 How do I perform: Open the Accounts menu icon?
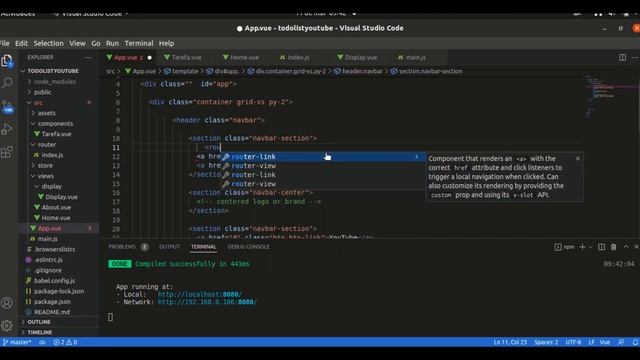(x=7, y=303)
